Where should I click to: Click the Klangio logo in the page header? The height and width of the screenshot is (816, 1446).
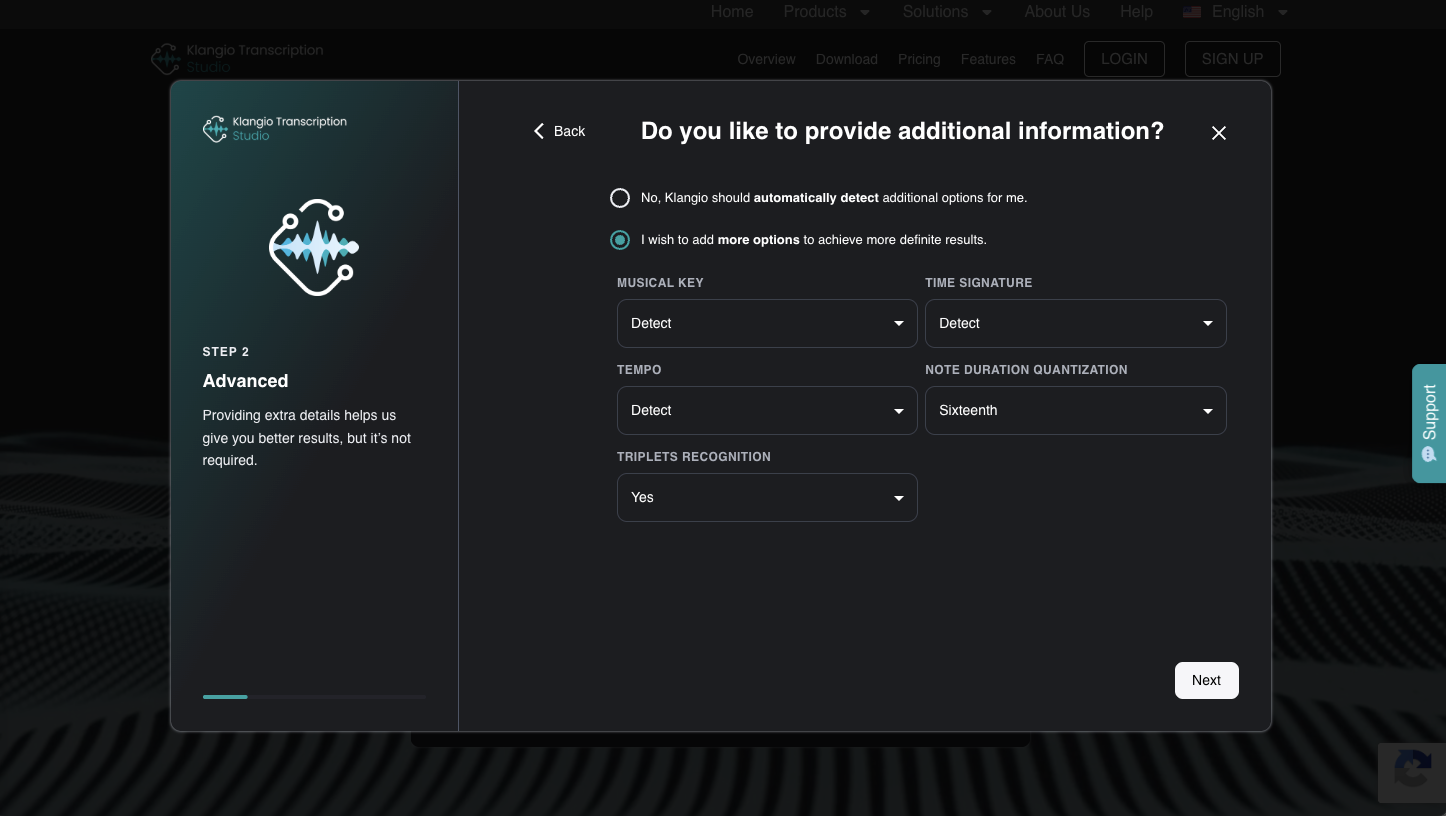(237, 58)
